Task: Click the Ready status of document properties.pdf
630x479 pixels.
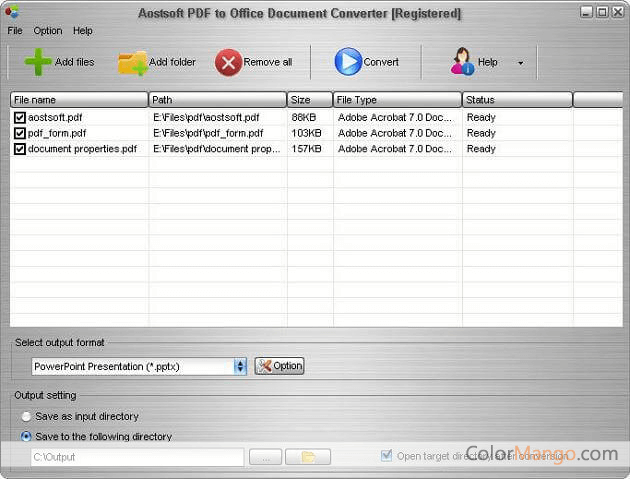Action: click(481, 149)
